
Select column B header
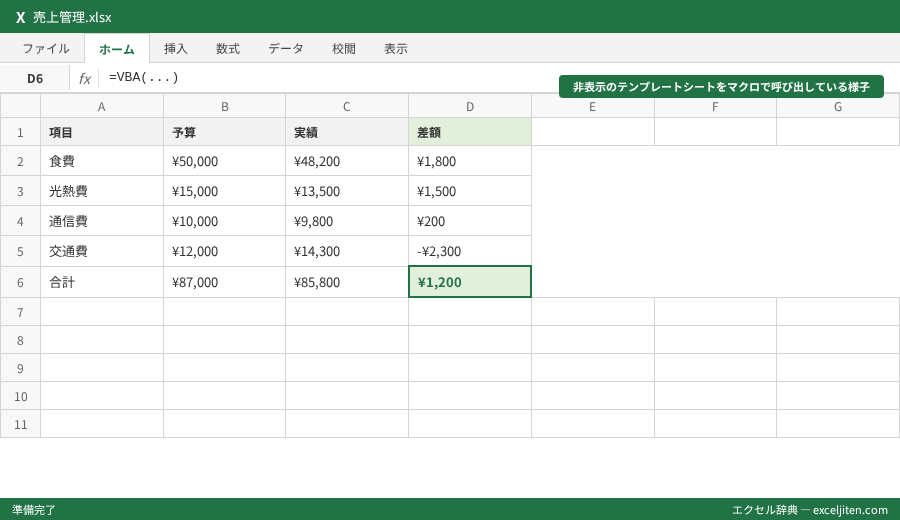pos(224,106)
